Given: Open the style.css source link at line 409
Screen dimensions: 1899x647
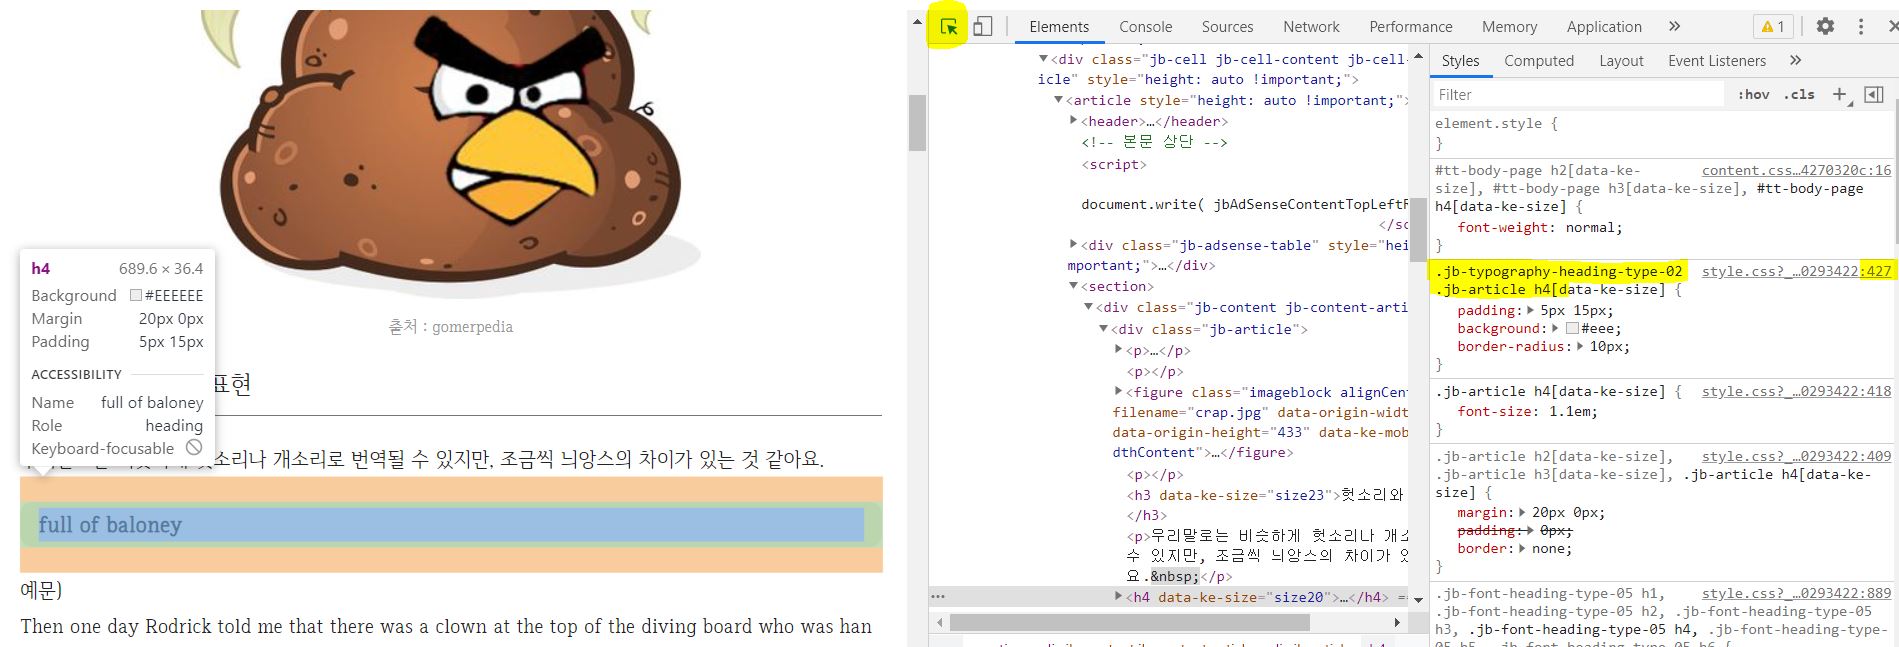Looking at the screenshot, I should click(x=1796, y=456).
